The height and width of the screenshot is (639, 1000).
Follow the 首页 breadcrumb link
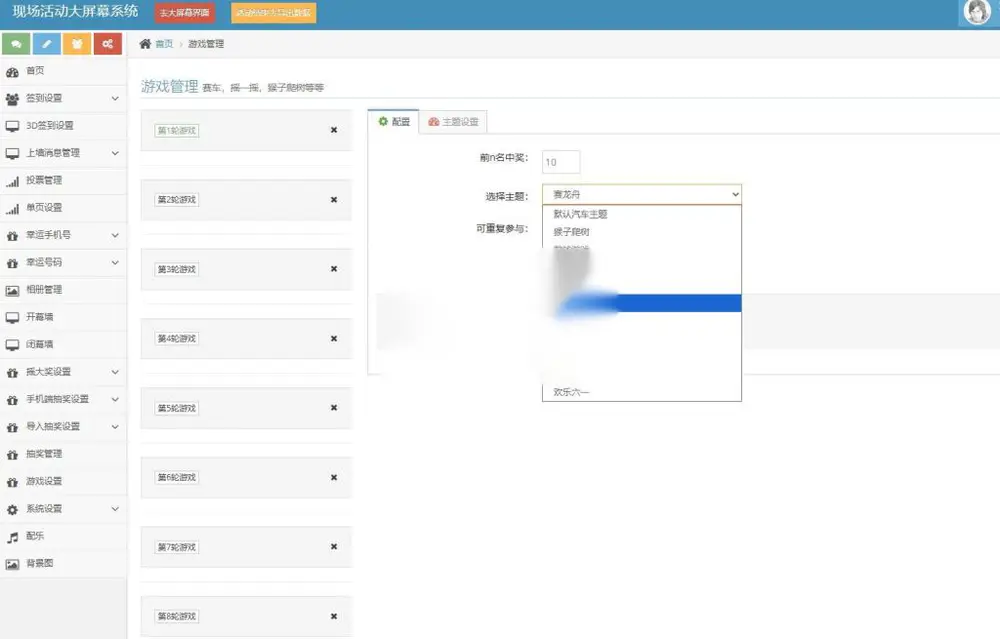click(164, 44)
